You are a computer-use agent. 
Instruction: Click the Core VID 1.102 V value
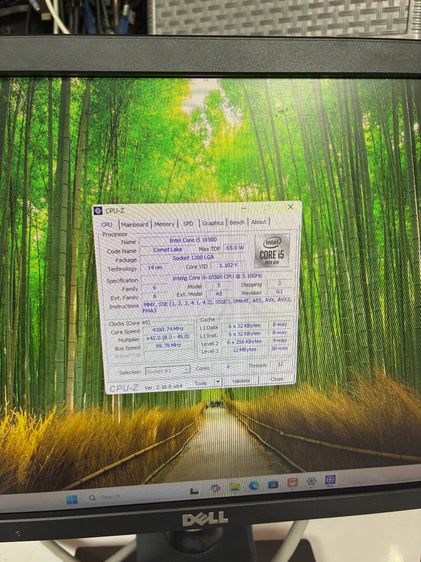click(x=228, y=266)
